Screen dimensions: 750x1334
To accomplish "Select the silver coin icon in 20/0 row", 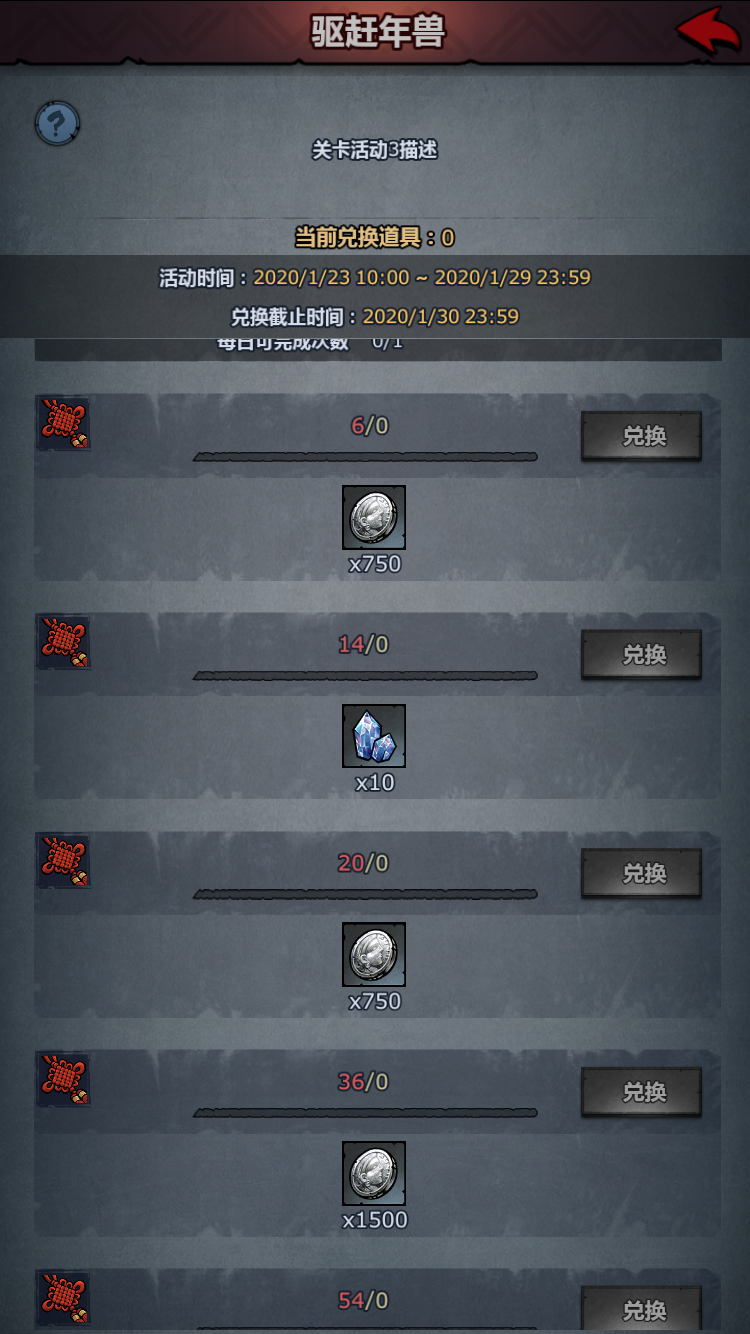I will click(x=374, y=955).
